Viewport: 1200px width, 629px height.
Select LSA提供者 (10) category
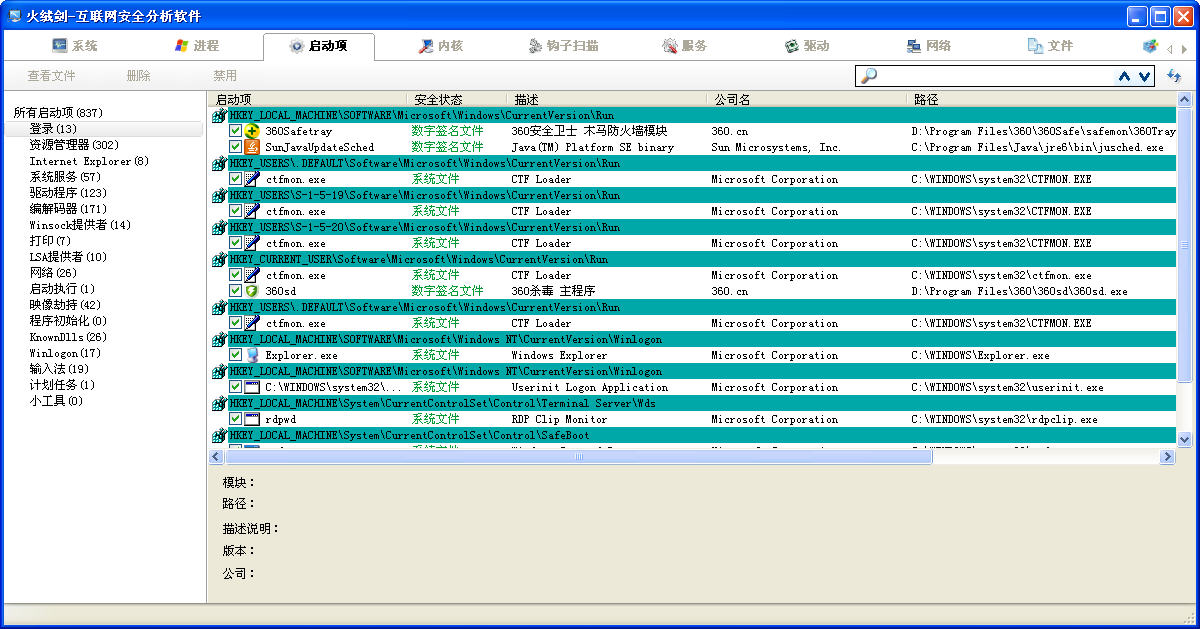point(68,257)
